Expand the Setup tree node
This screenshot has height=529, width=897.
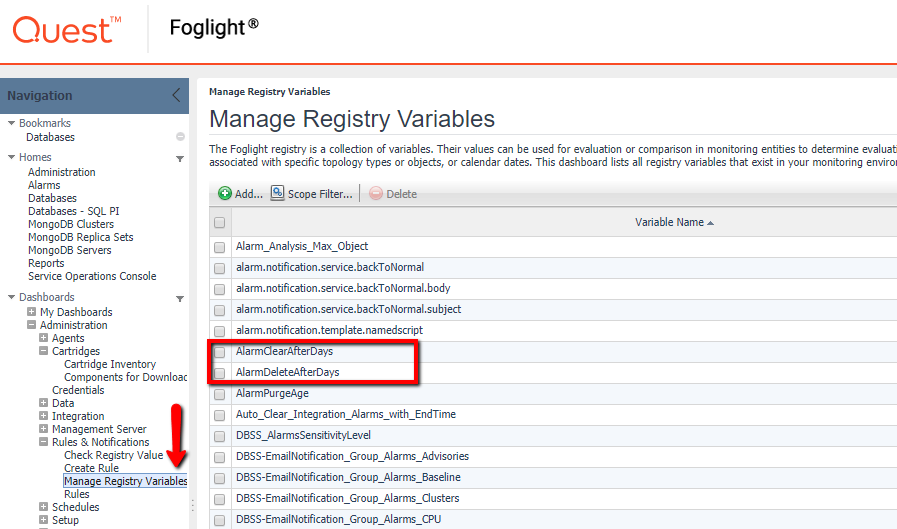pos(43,520)
